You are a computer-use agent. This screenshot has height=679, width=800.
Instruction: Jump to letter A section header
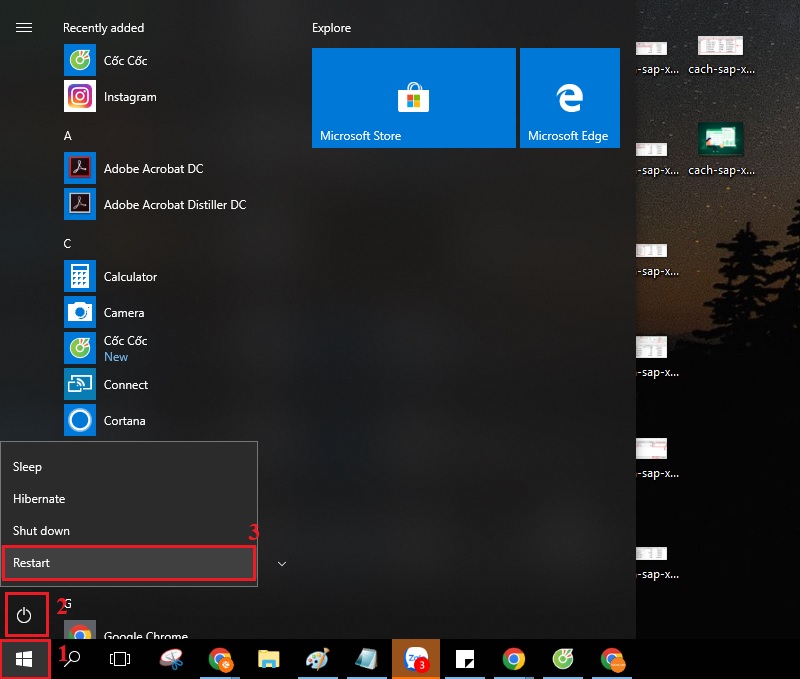68,135
